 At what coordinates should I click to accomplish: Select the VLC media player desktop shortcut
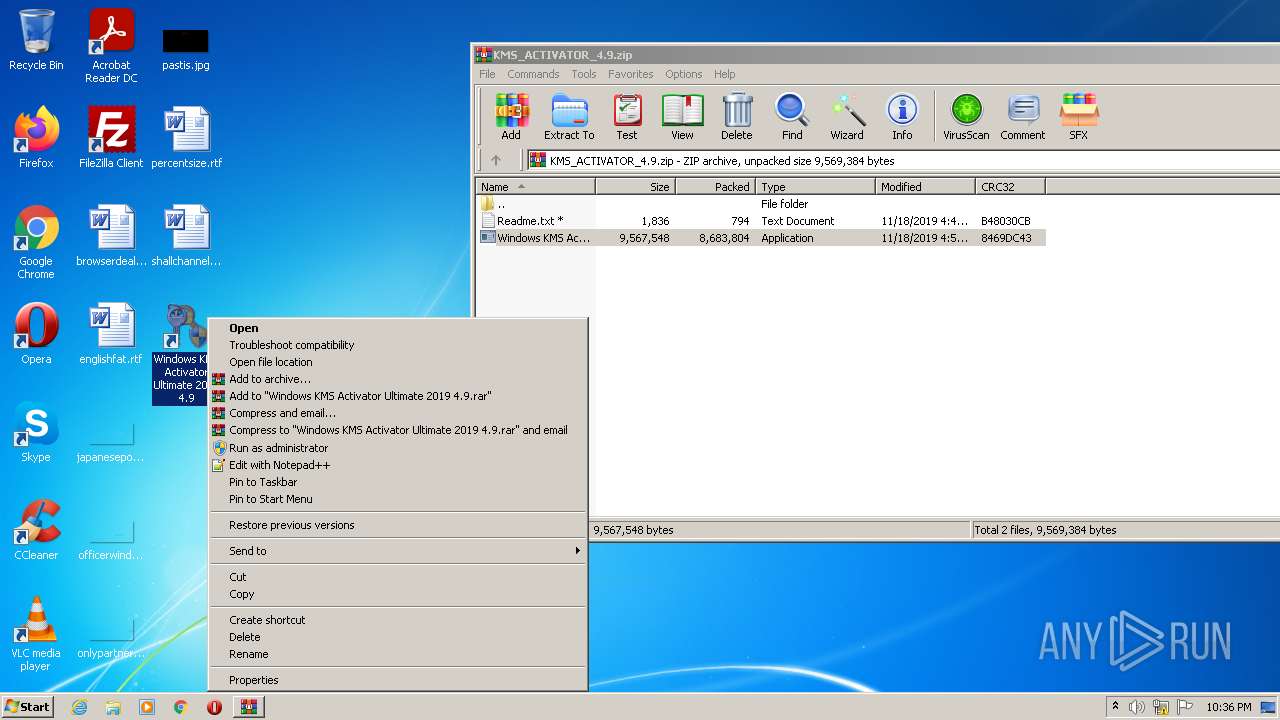[x=36, y=634]
